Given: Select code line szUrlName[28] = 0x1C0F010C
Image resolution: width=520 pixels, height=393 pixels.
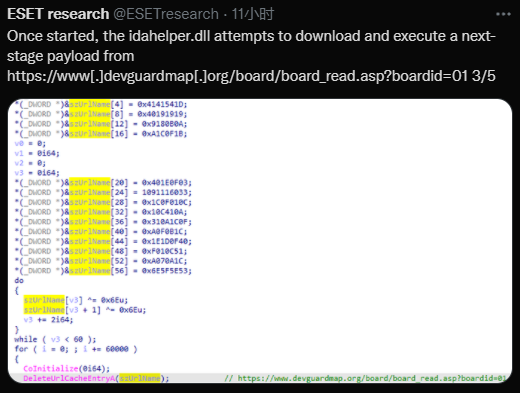Looking at the screenshot, I should coord(103,202).
